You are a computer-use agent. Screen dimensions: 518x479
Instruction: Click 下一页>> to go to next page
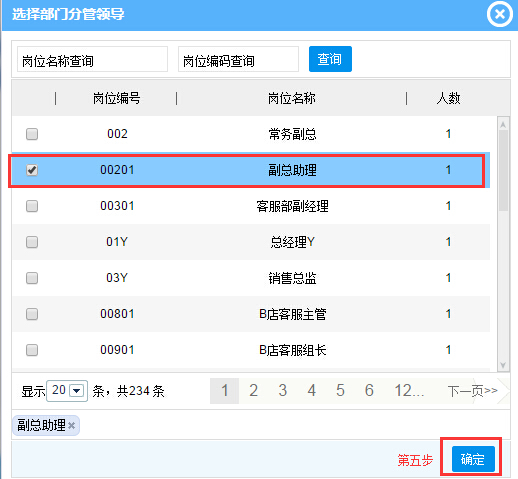473,391
